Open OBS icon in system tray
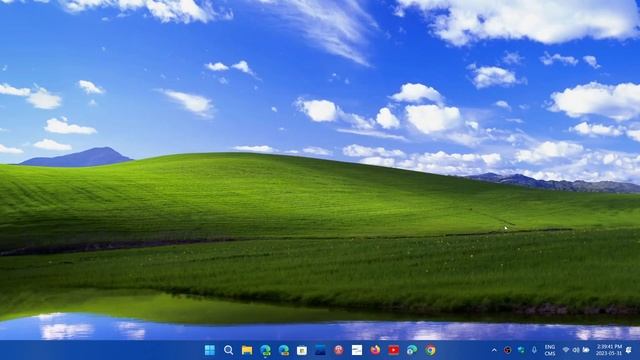 [507, 350]
